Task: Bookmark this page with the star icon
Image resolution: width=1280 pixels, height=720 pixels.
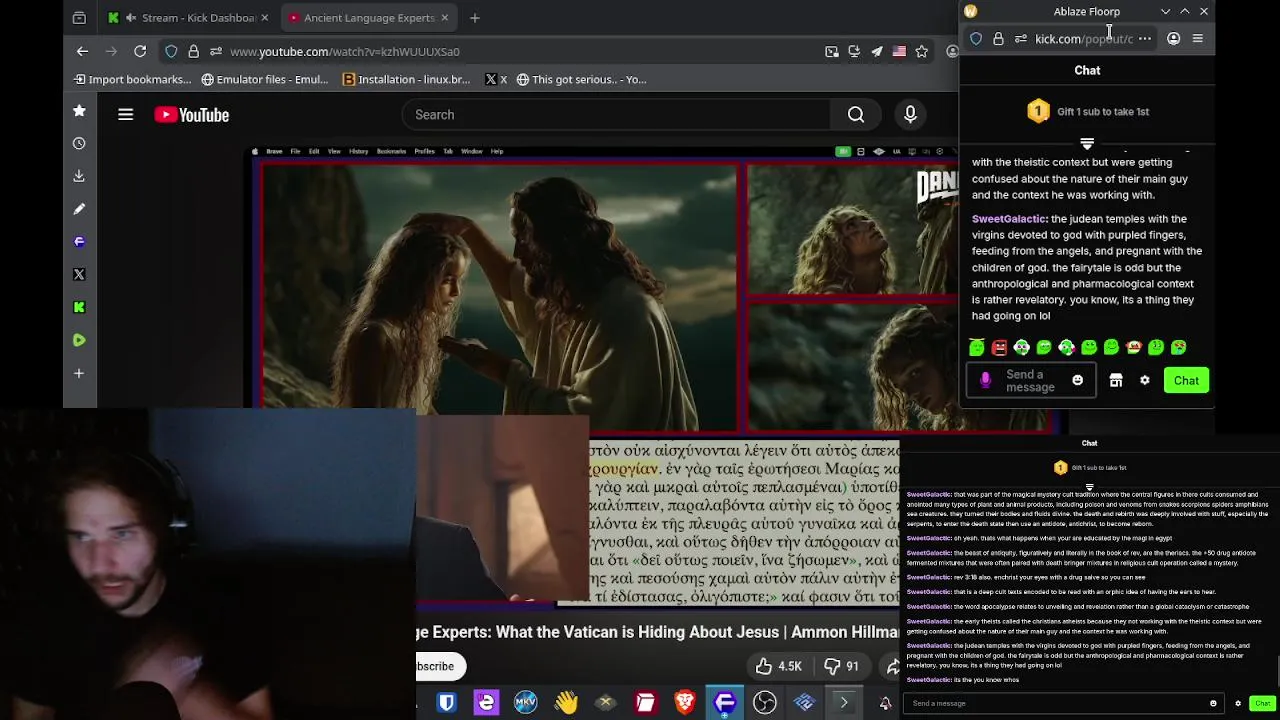Action: pos(922,51)
